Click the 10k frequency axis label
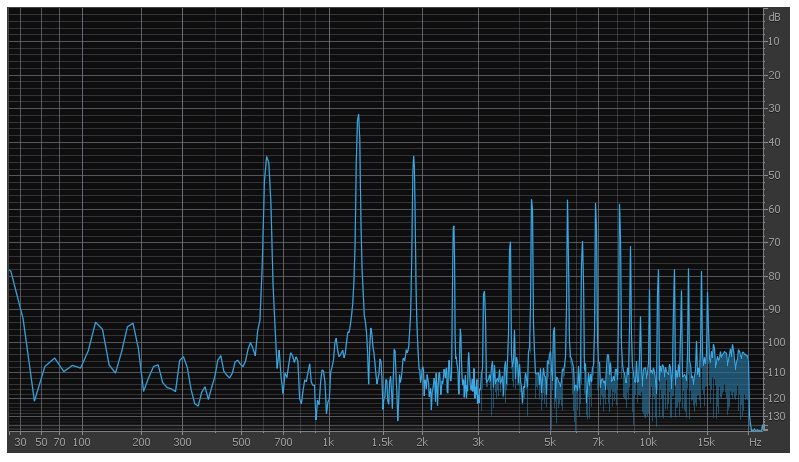The image size is (799, 462). coord(648,442)
